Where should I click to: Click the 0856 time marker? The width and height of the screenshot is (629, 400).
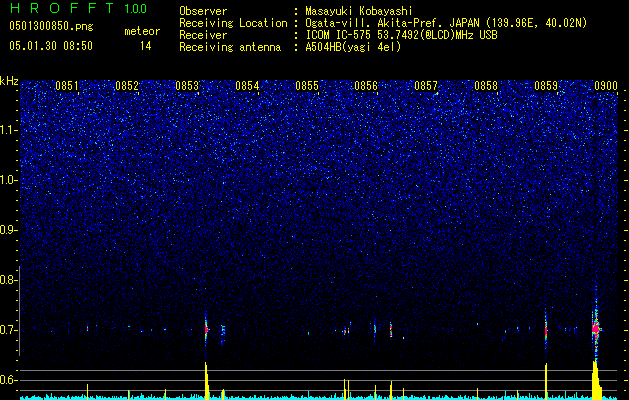pos(366,85)
